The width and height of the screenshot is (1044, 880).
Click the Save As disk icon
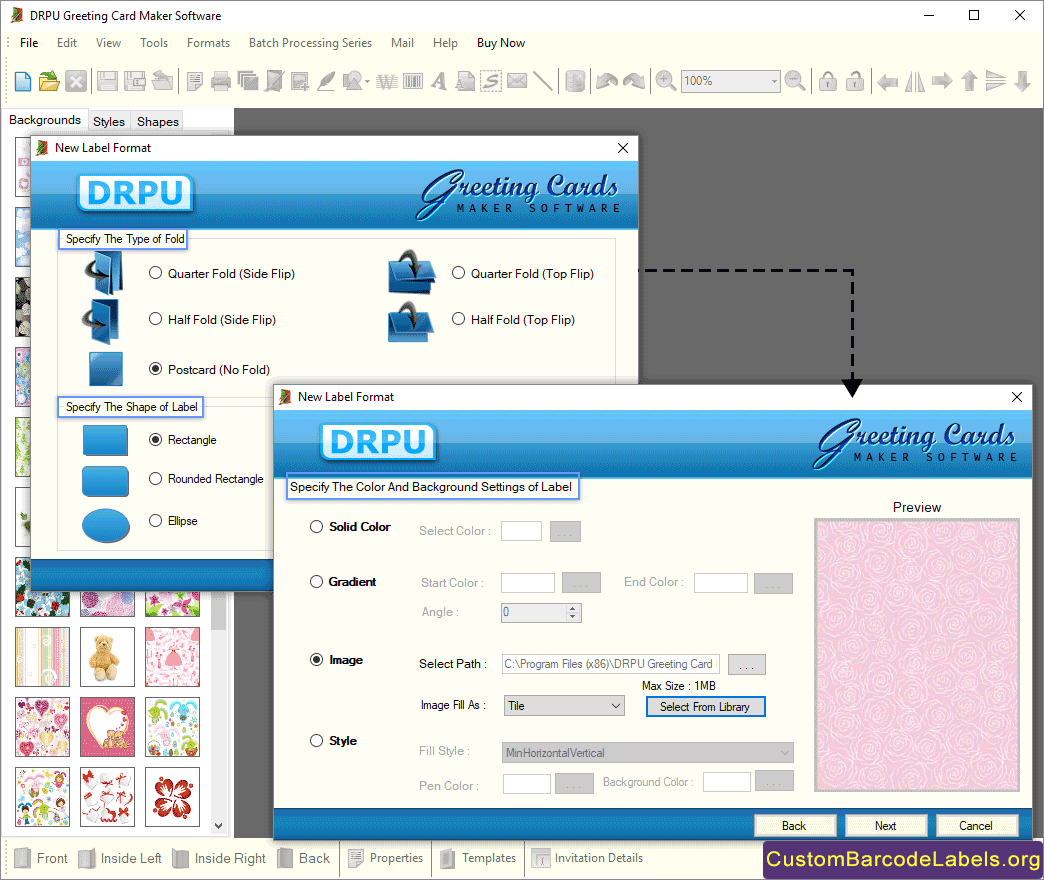point(135,81)
